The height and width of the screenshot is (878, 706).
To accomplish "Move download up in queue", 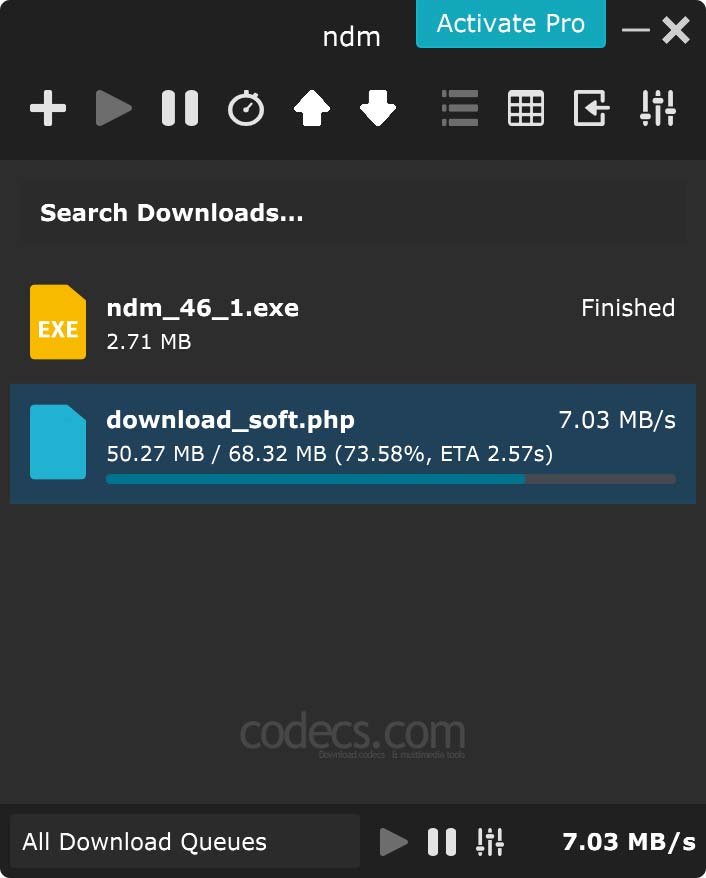I will (312, 108).
